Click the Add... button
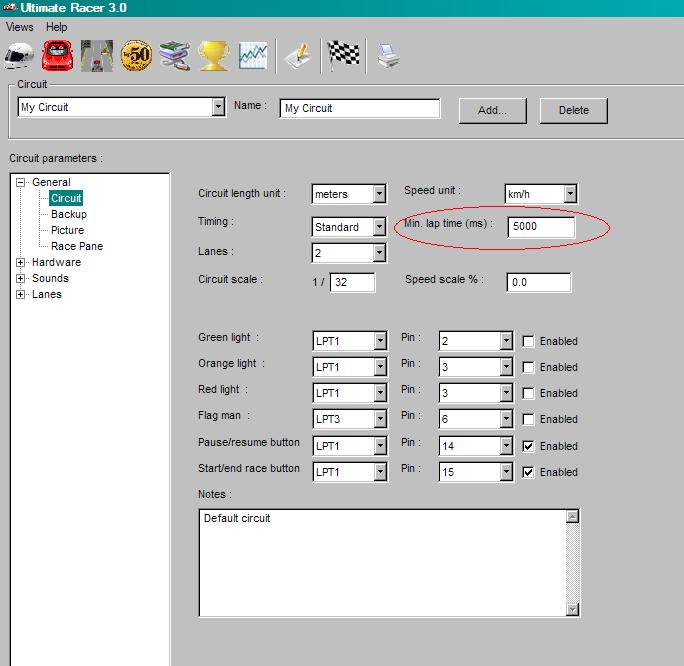The image size is (684, 666). [492, 110]
